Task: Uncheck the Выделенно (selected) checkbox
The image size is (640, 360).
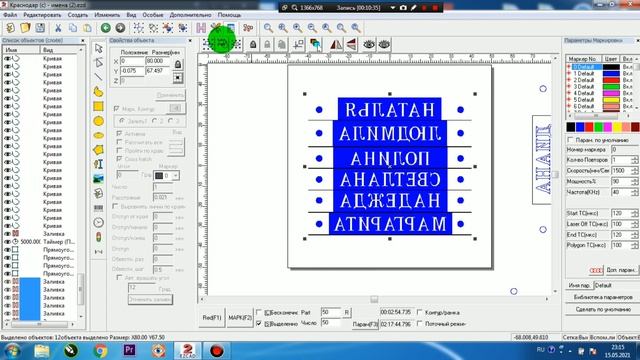Action: pyautogui.click(x=259, y=324)
